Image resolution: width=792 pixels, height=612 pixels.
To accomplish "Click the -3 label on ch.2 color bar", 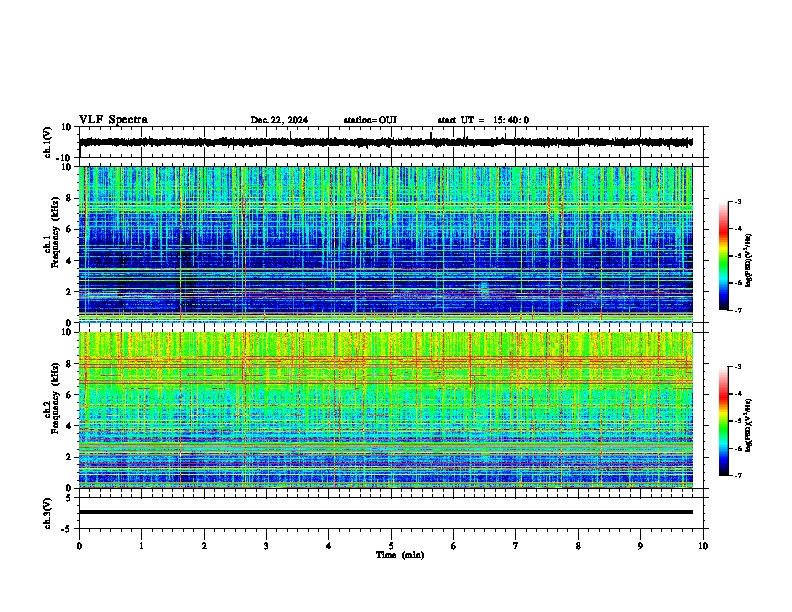I will tap(738, 367).
